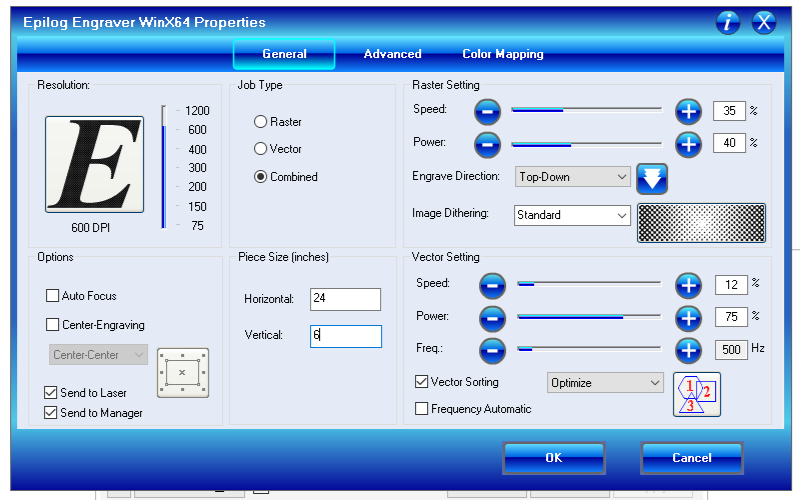800x500 pixels.
Task: Increase Vector Freq with plus button
Action: click(688, 351)
